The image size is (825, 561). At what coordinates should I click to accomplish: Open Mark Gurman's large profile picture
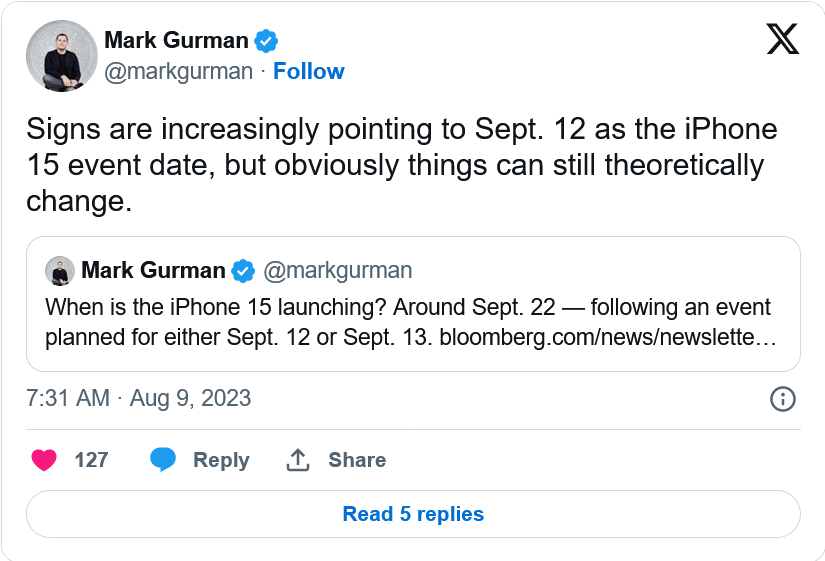pos(62,56)
